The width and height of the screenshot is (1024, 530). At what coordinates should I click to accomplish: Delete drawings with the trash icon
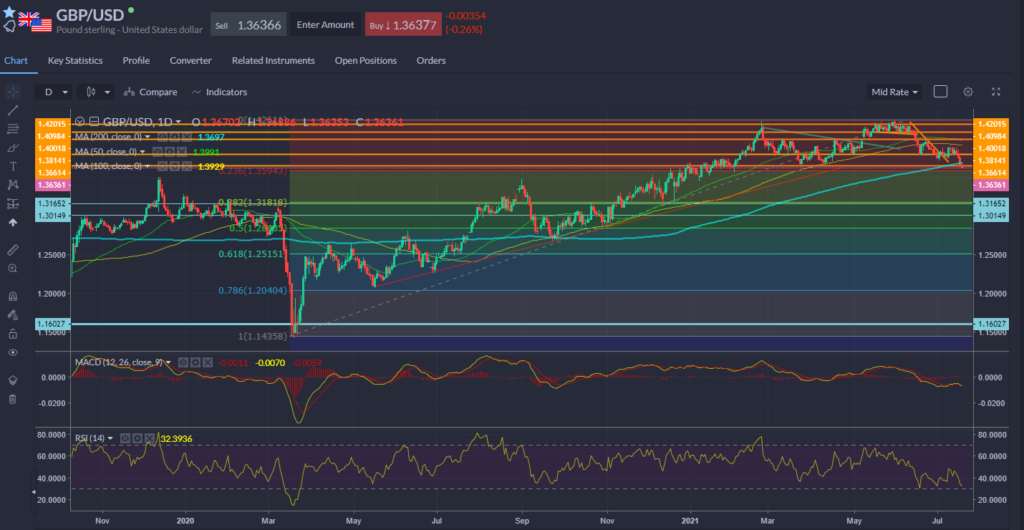tap(12, 399)
